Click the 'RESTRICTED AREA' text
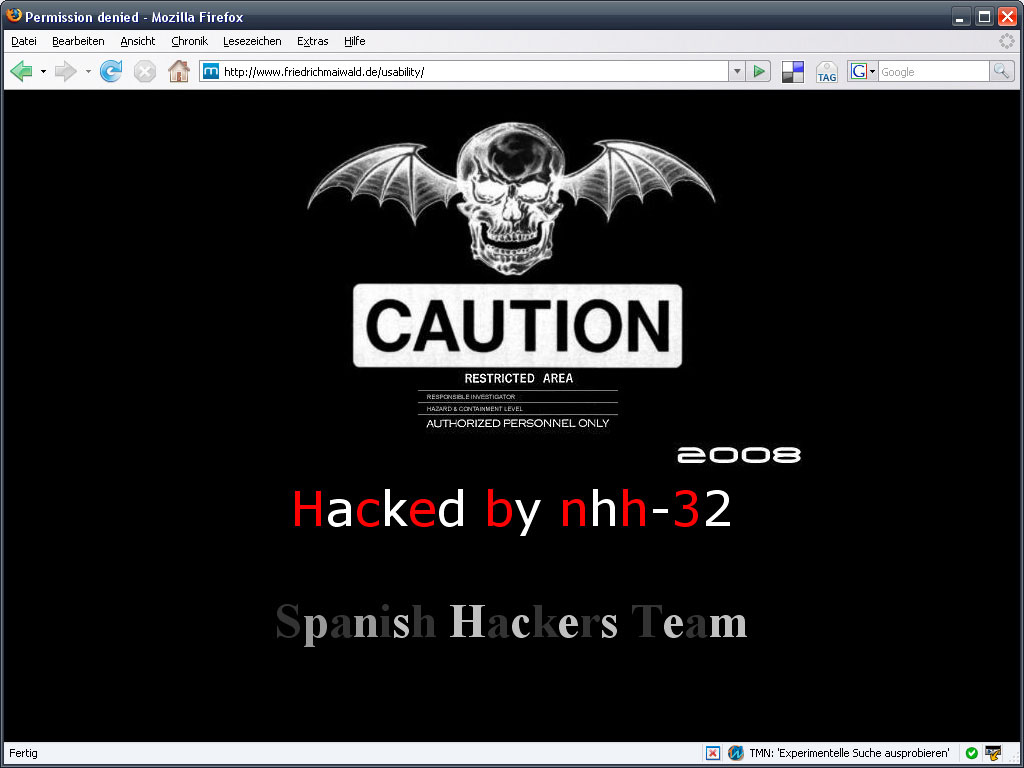This screenshot has width=1024, height=768. [x=519, y=378]
